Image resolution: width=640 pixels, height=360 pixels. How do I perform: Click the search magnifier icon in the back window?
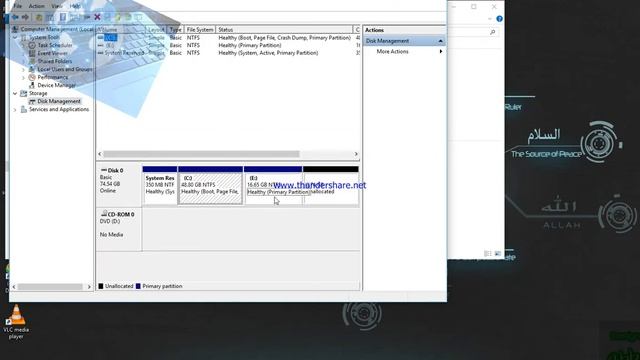pos(493,32)
